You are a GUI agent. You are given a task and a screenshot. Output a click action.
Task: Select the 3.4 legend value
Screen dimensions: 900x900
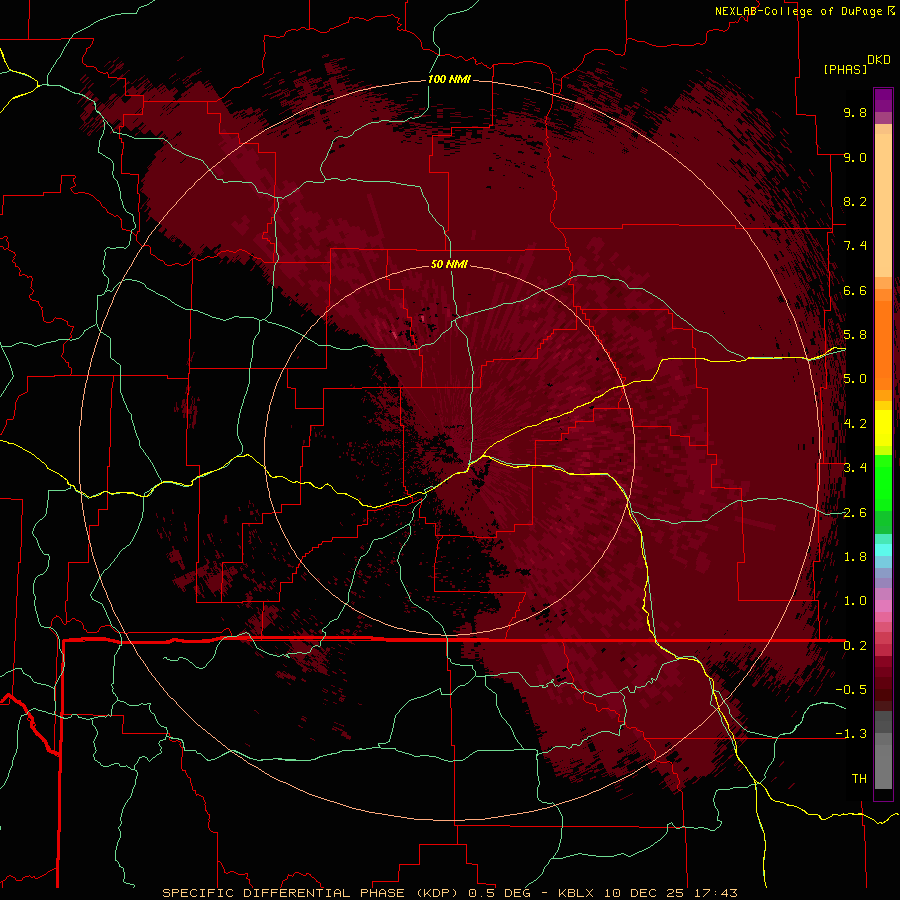[x=855, y=468]
